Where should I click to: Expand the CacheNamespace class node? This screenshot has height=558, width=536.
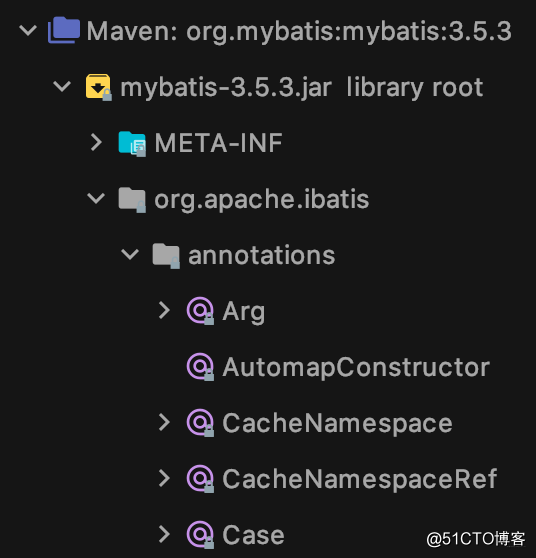pos(164,422)
